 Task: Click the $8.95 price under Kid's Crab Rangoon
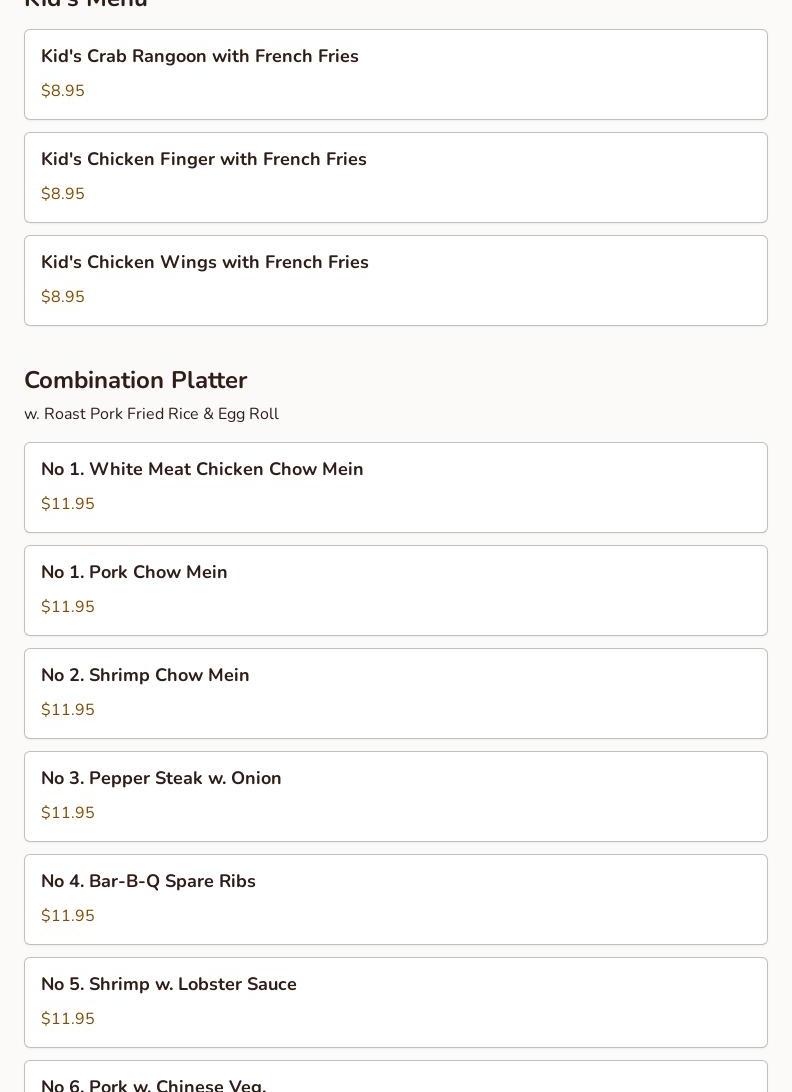(x=63, y=91)
